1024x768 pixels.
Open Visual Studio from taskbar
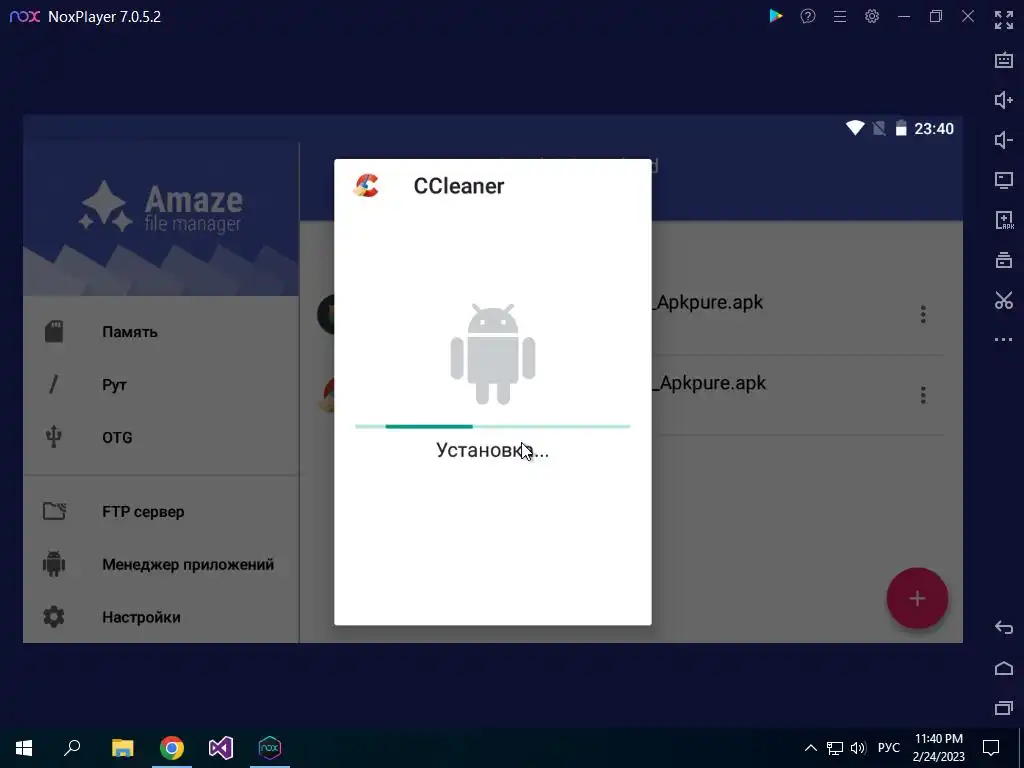click(x=221, y=748)
